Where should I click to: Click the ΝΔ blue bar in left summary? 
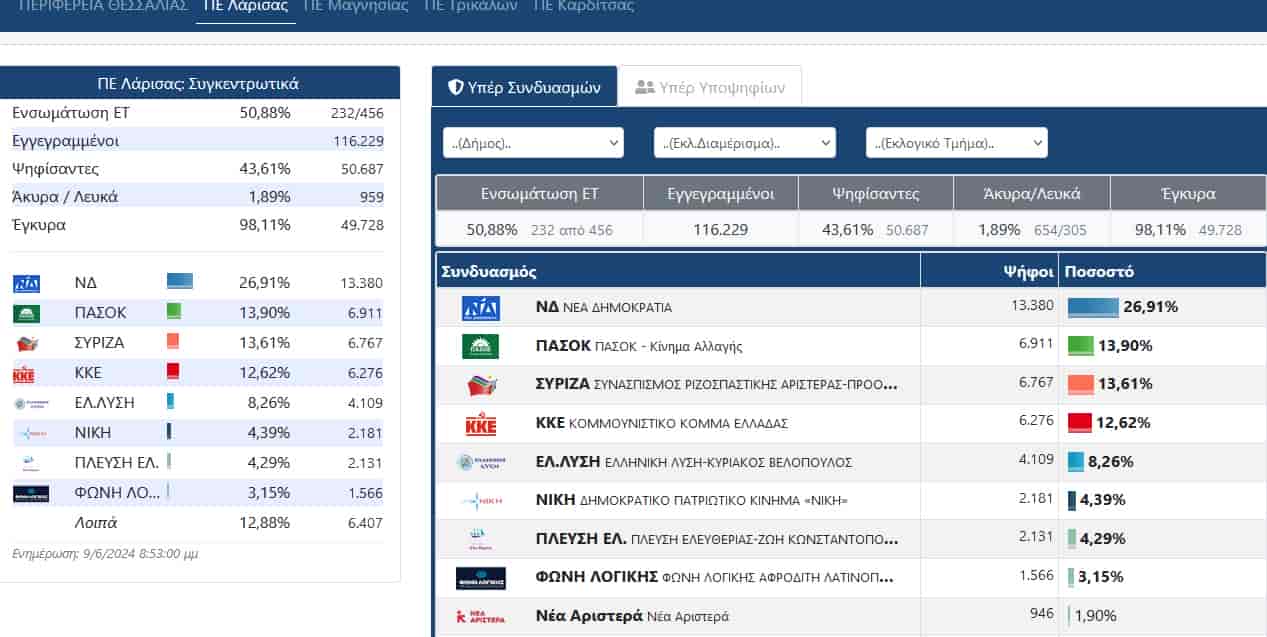(x=180, y=282)
